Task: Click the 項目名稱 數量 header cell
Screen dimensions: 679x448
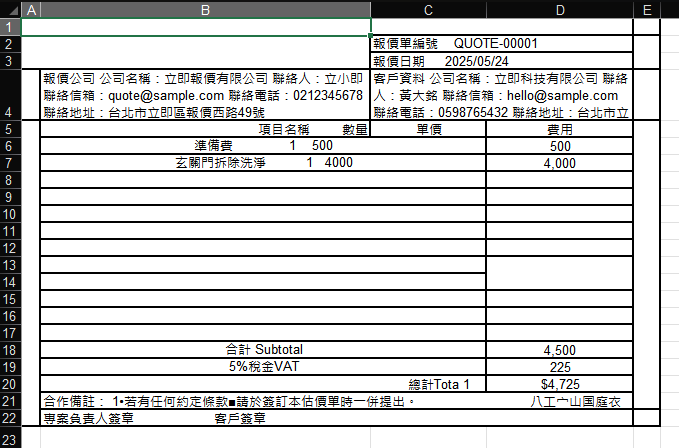Action: pos(205,129)
